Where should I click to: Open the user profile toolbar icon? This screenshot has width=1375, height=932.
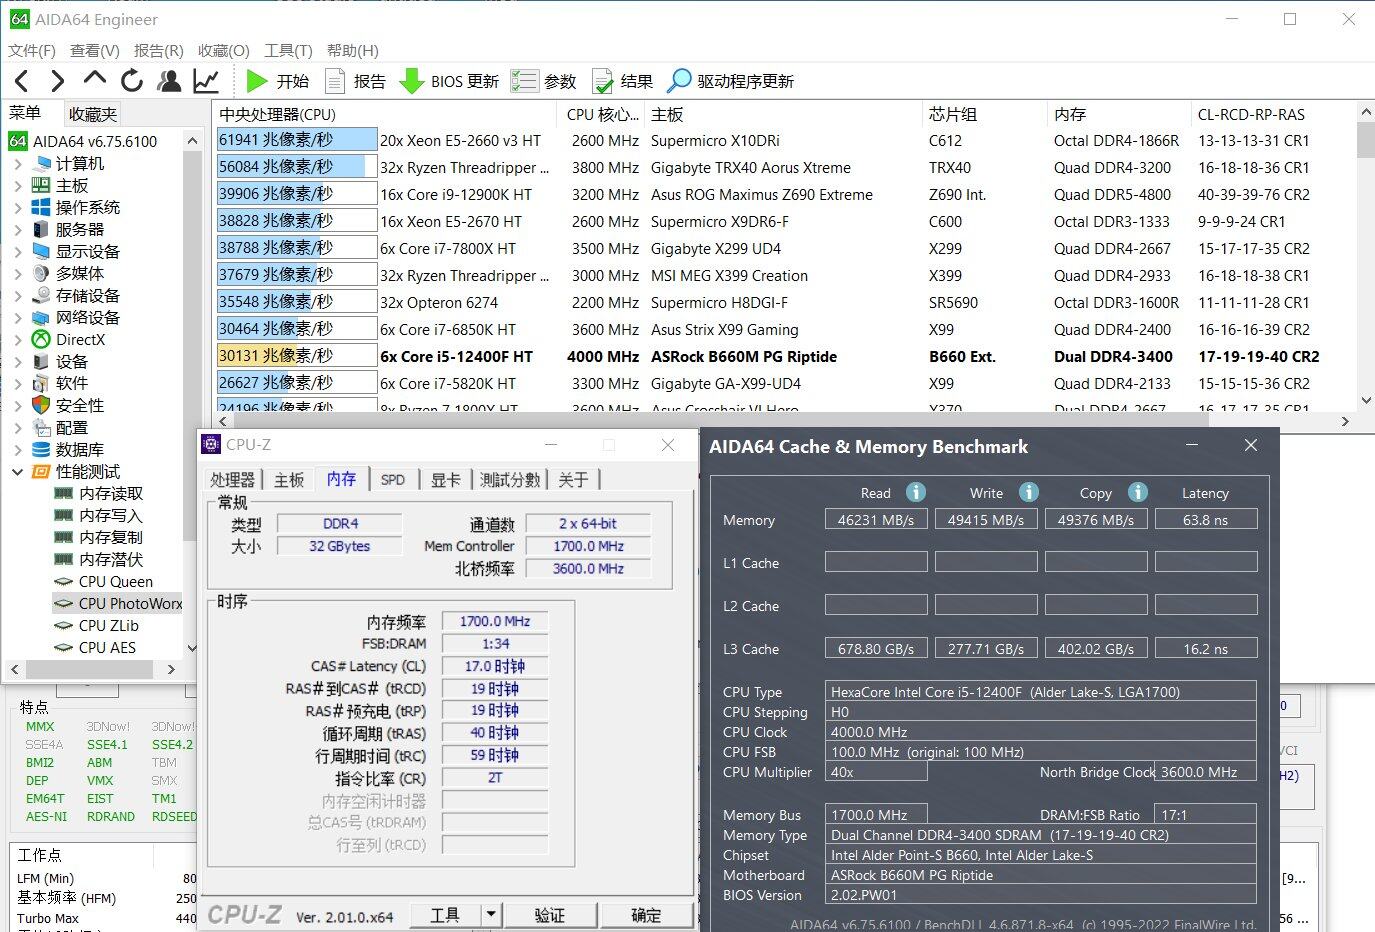click(169, 81)
